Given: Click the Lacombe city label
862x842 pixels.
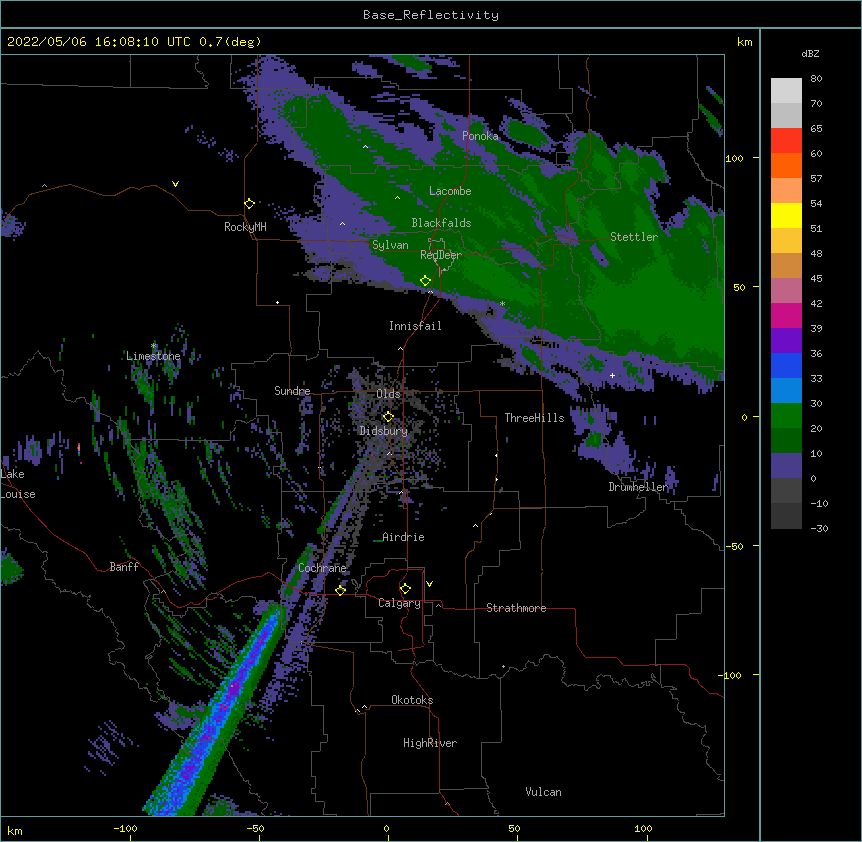Looking at the screenshot, I should click(x=450, y=191).
